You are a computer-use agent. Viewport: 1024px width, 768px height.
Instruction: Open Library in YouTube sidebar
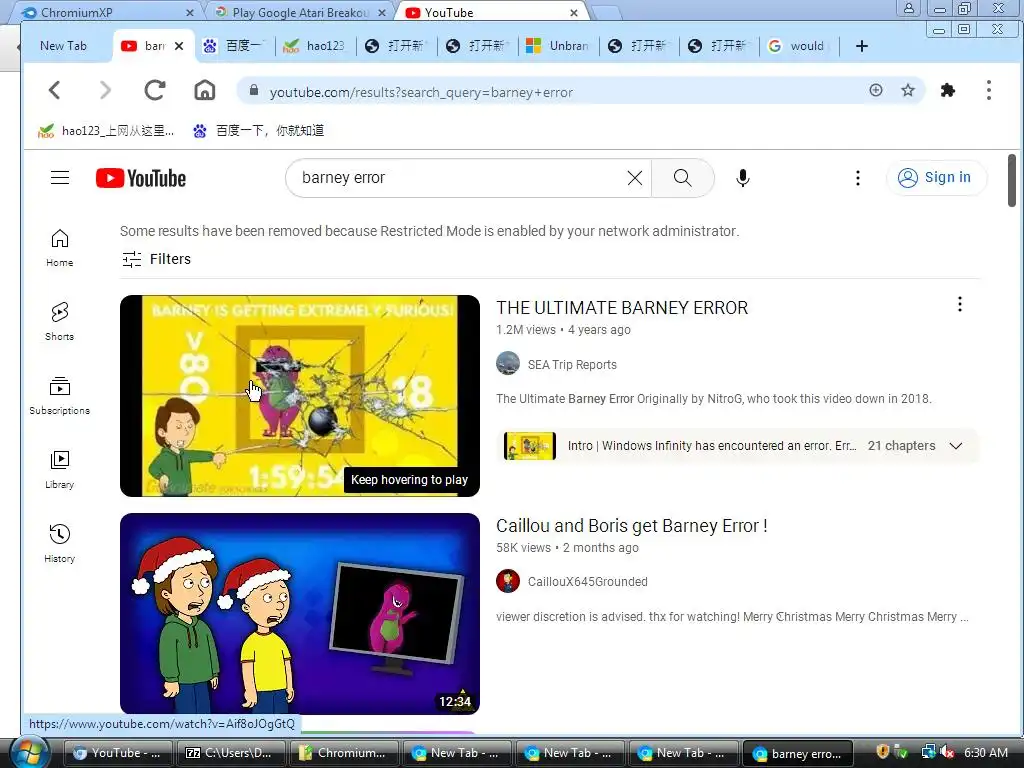coord(59,470)
